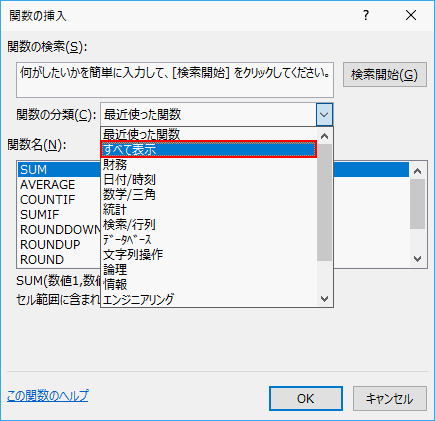Select the エンジニアリング category
435x421 pixels.
(209, 299)
